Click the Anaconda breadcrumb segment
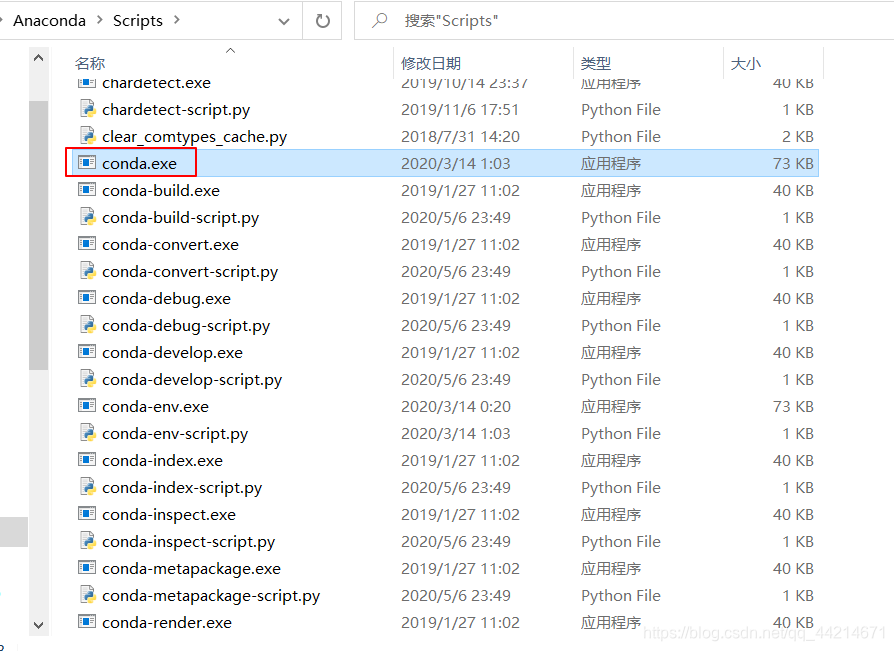The image size is (894, 651). 50,21
